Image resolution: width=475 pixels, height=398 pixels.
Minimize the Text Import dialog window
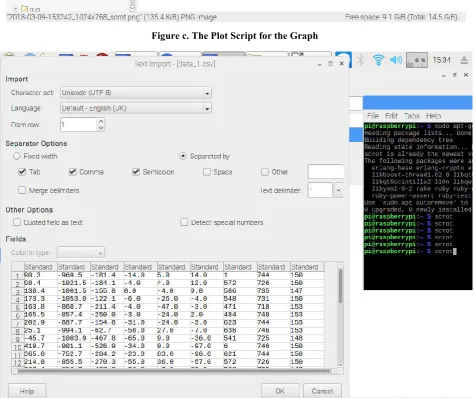[319, 64]
